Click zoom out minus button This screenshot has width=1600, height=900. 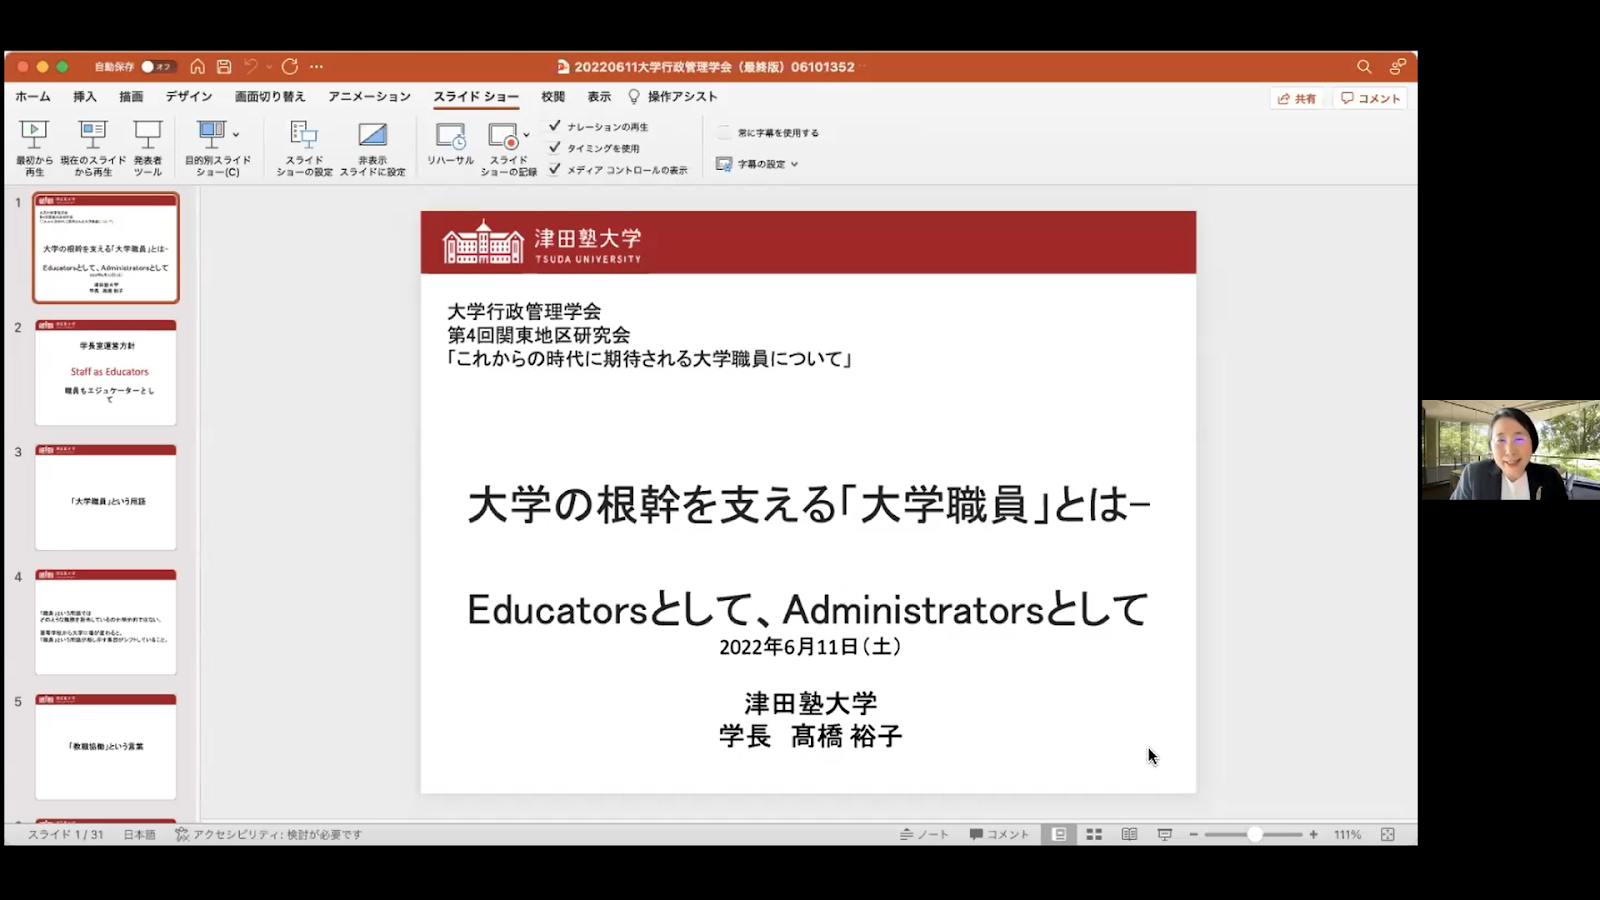click(x=1193, y=834)
